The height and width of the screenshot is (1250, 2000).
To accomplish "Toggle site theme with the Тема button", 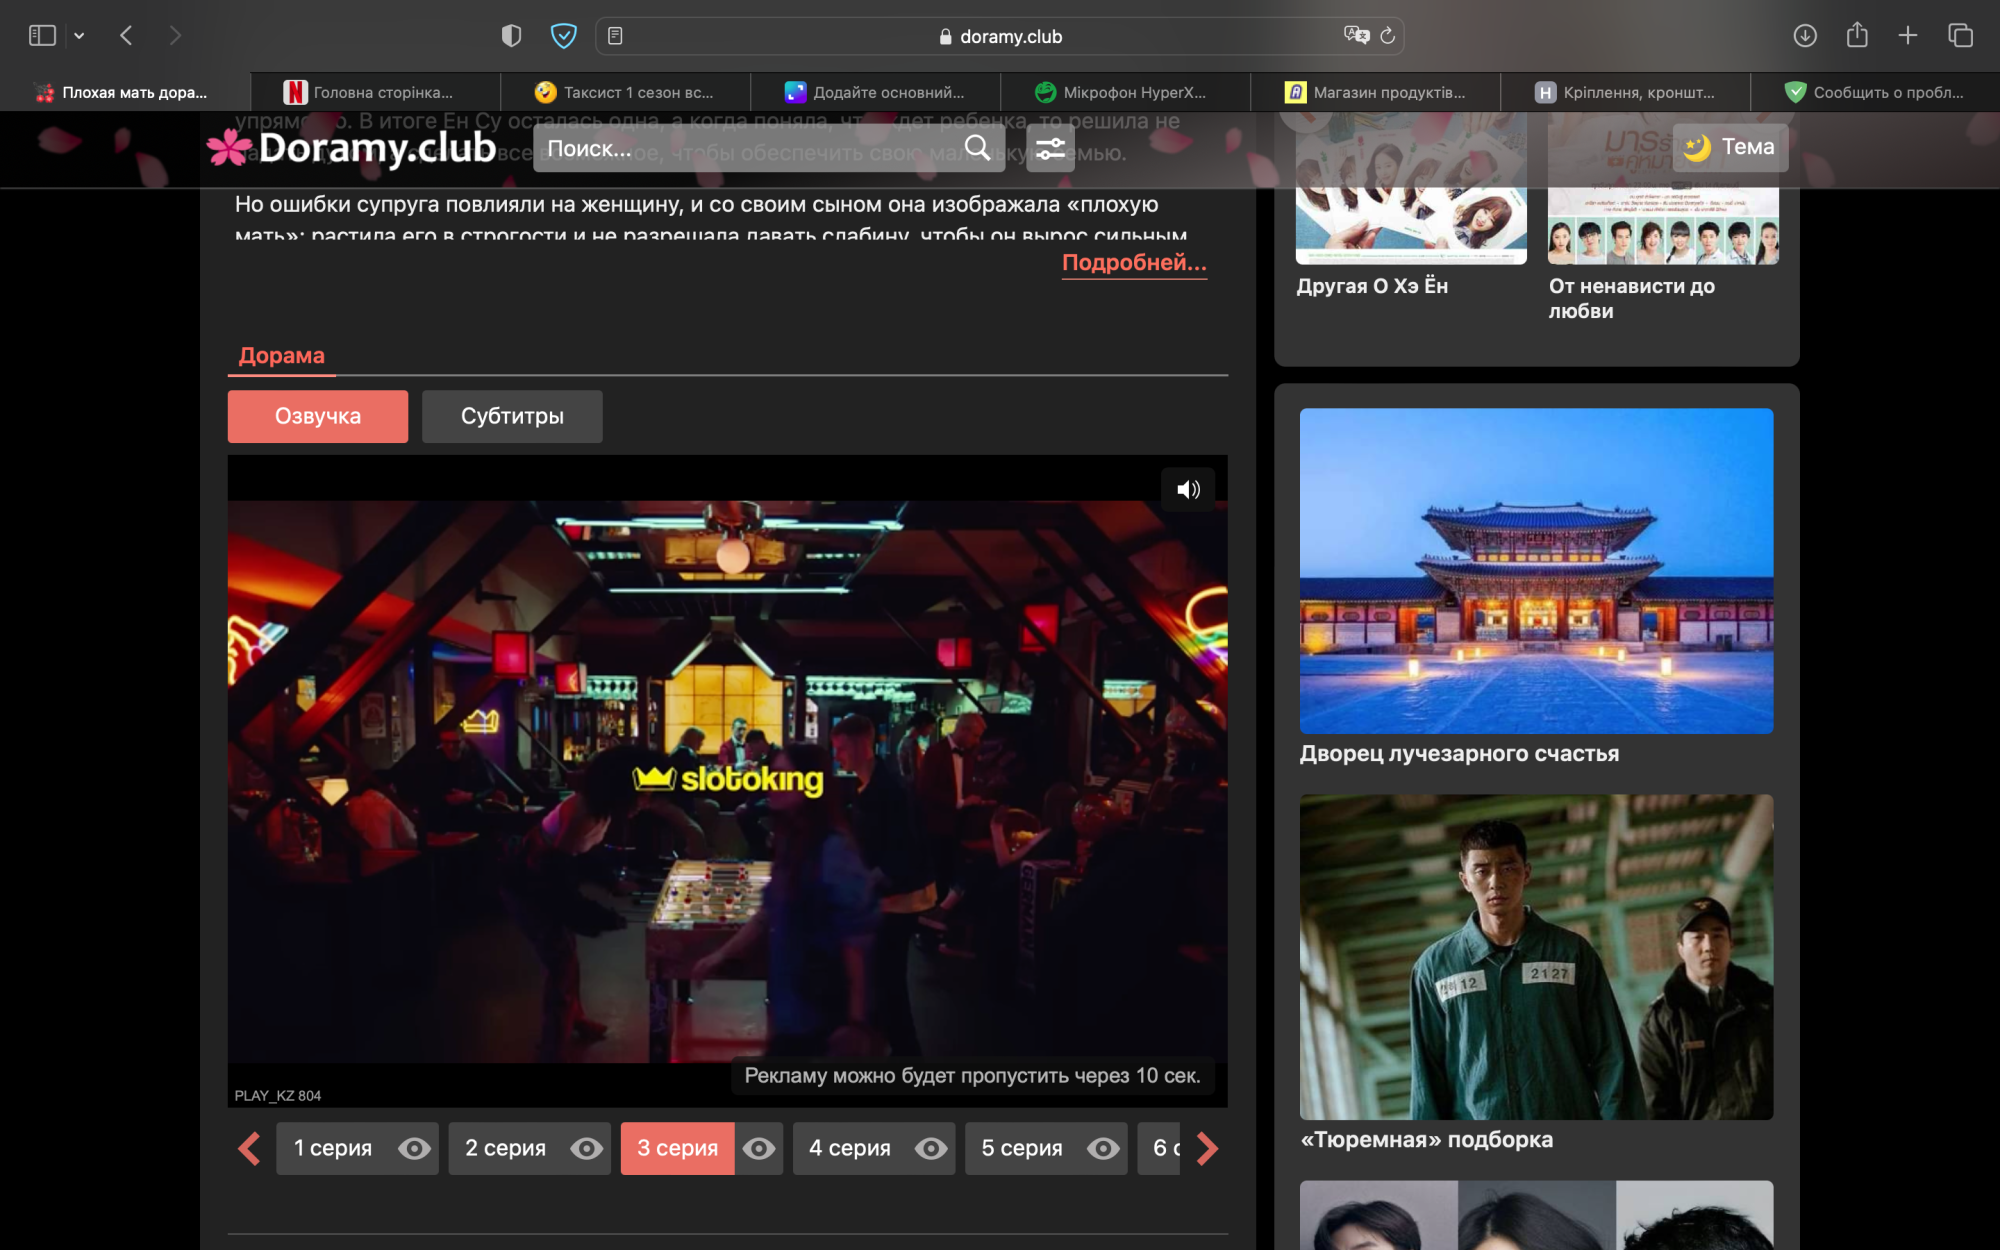I will coord(1729,147).
